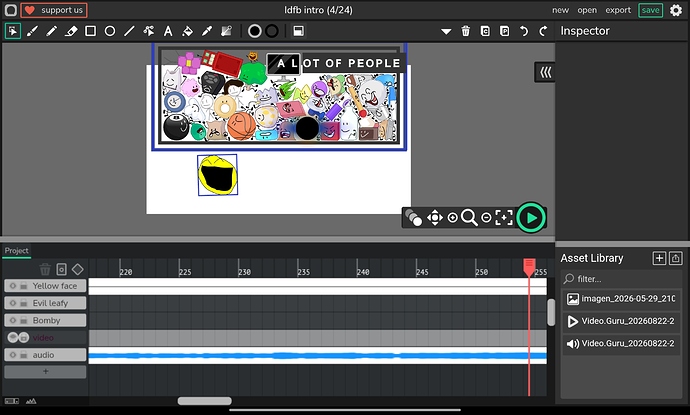Lock the Evil leafy layer
Viewport: 690px width, 415px height.
point(23,303)
